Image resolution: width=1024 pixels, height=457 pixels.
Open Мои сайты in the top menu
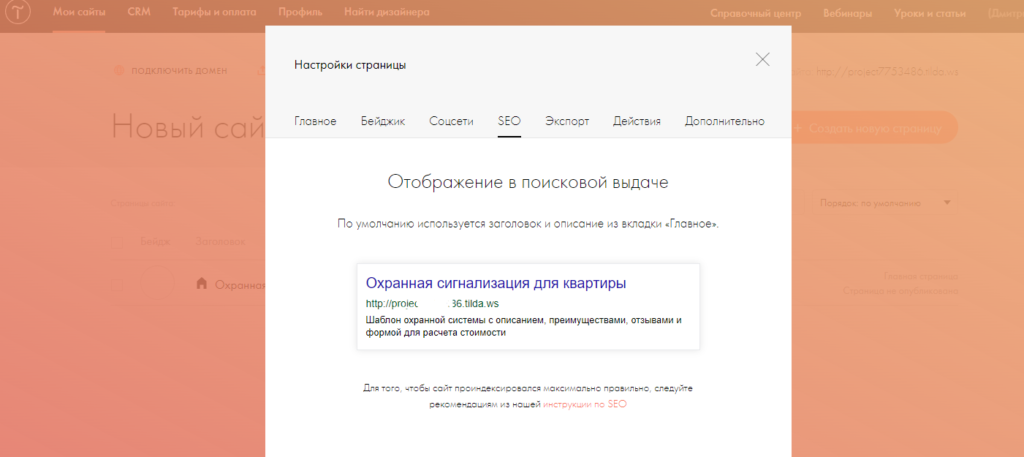(80, 14)
